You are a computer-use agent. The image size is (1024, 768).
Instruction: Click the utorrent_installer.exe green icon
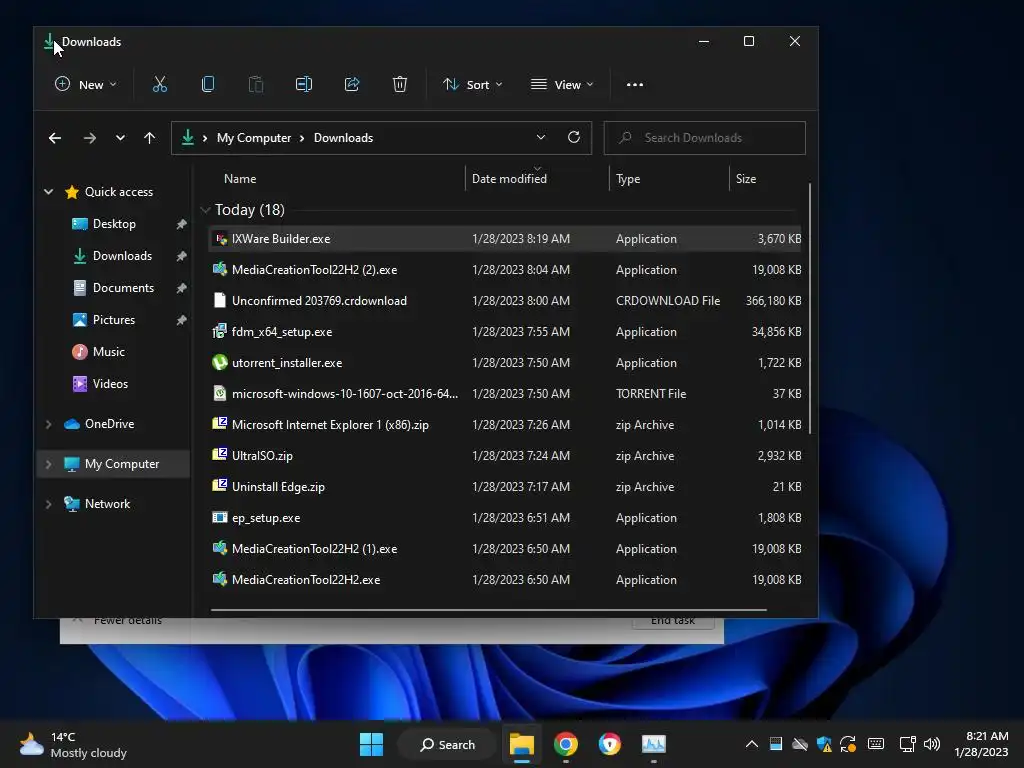click(x=220, y=362)
